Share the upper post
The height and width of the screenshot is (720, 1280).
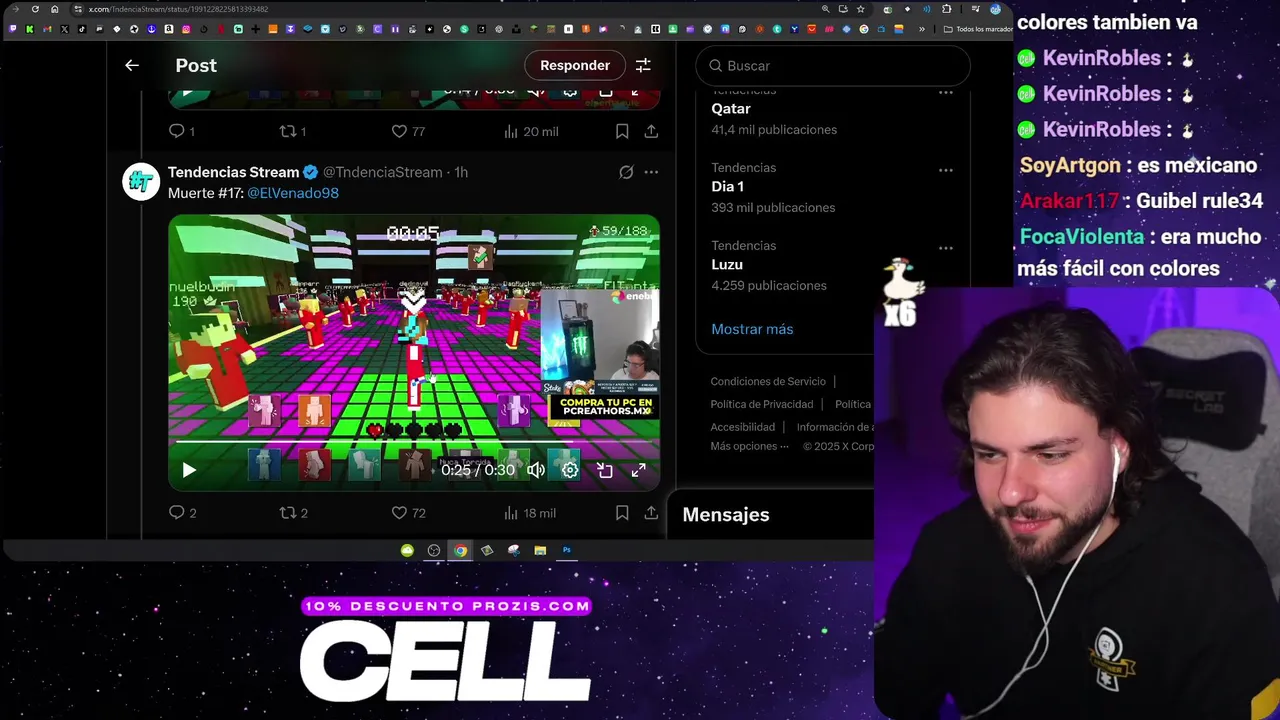651,131
